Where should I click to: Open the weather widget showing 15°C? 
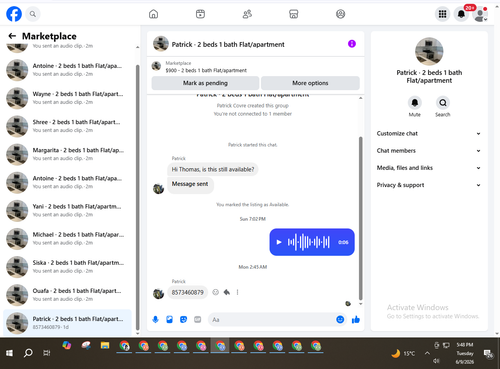(x=403, y=353)
